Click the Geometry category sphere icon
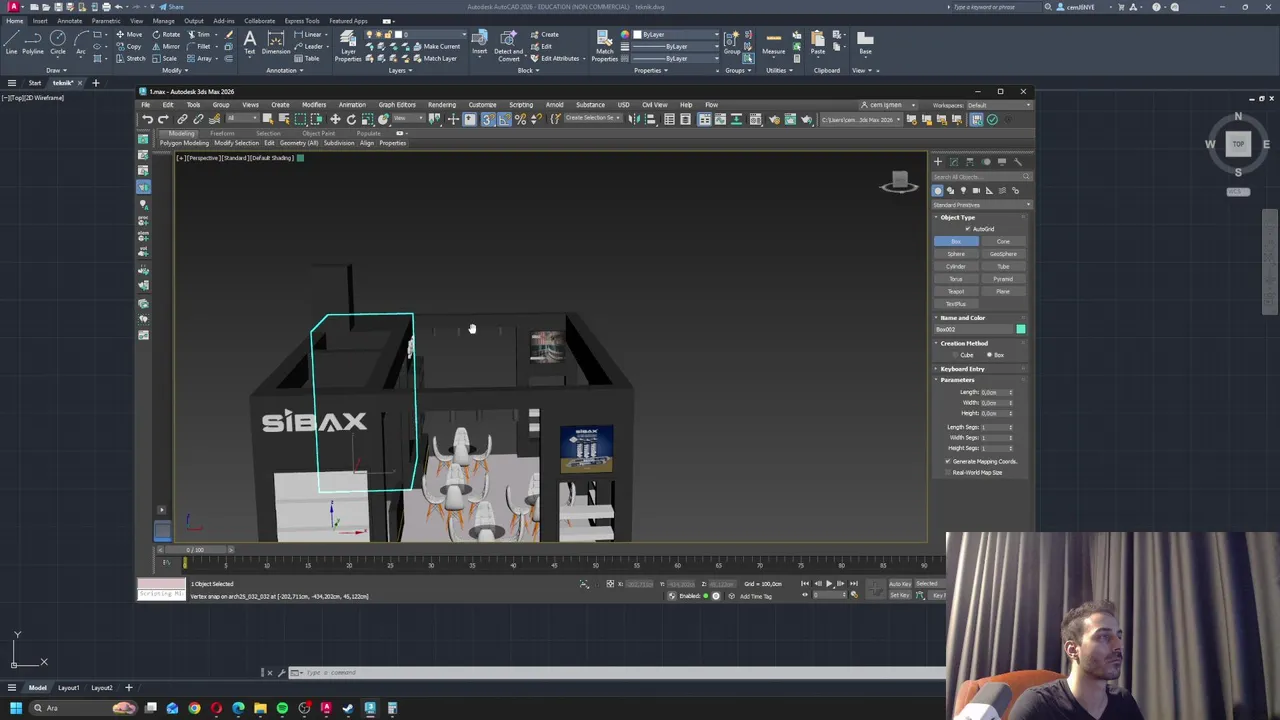Viewport: 1280px width, 720px height. tap(938, 191)
